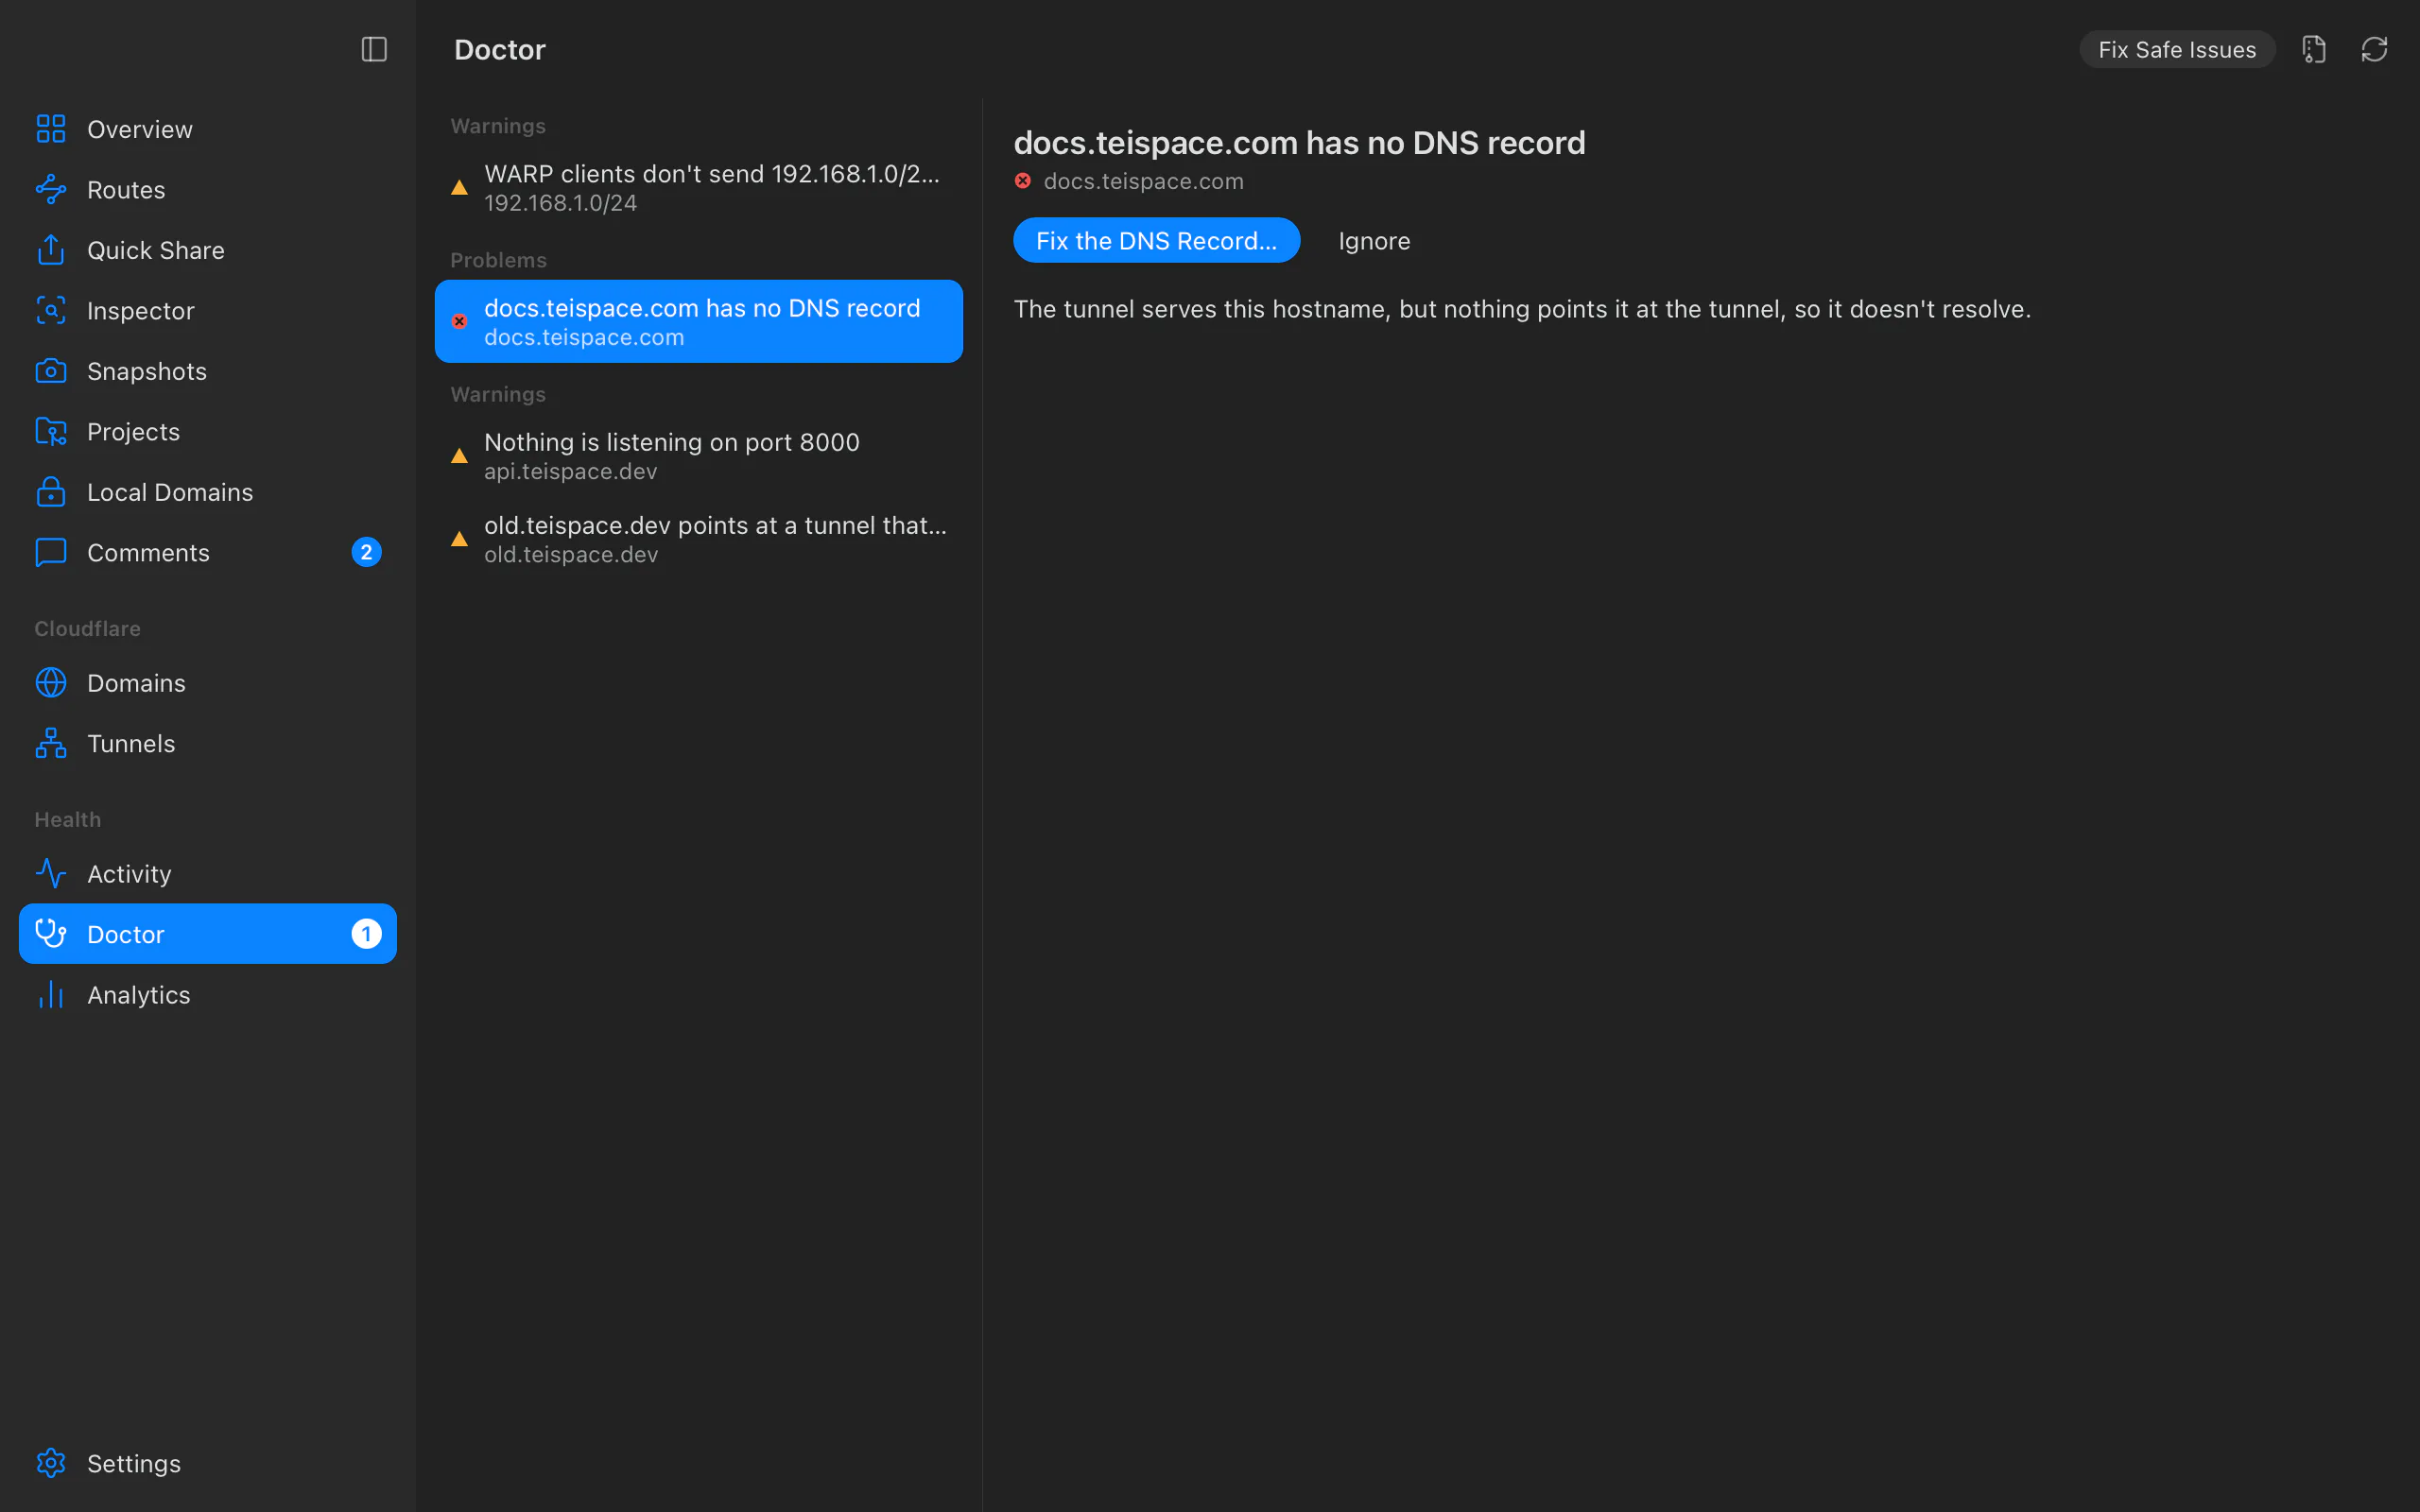The width and height of the screenshot is (2420, 1512).
Task: Open Overview via its grid icon
Action: tap(51, 129)
